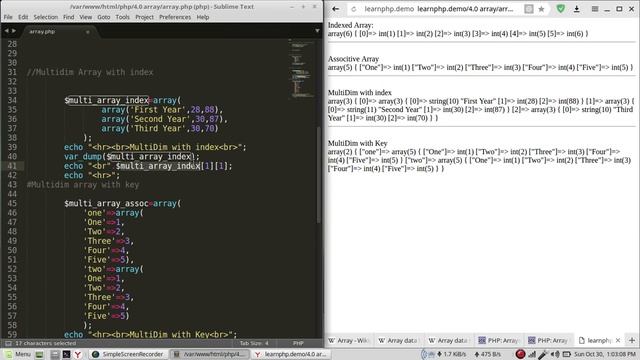Viewport: 640px width, 360px height.
Task: Click Sublime's vertical scrollbar
Action: [x=319, y=175]
